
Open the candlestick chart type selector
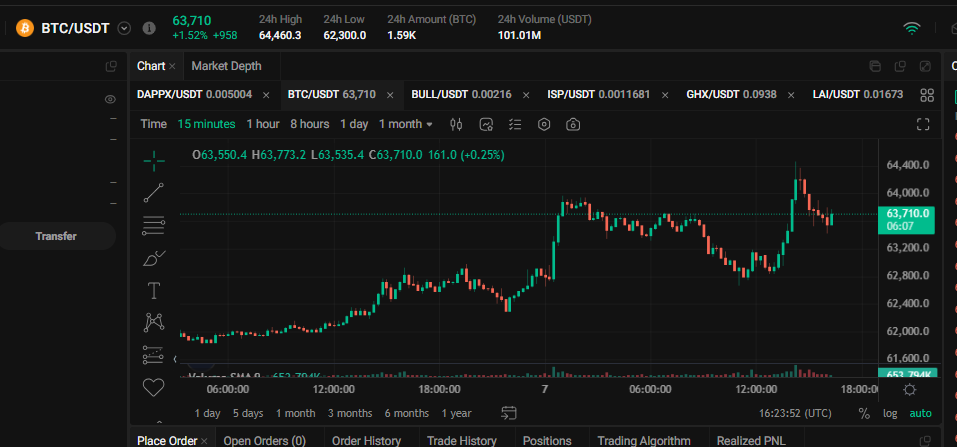[456, 125]
